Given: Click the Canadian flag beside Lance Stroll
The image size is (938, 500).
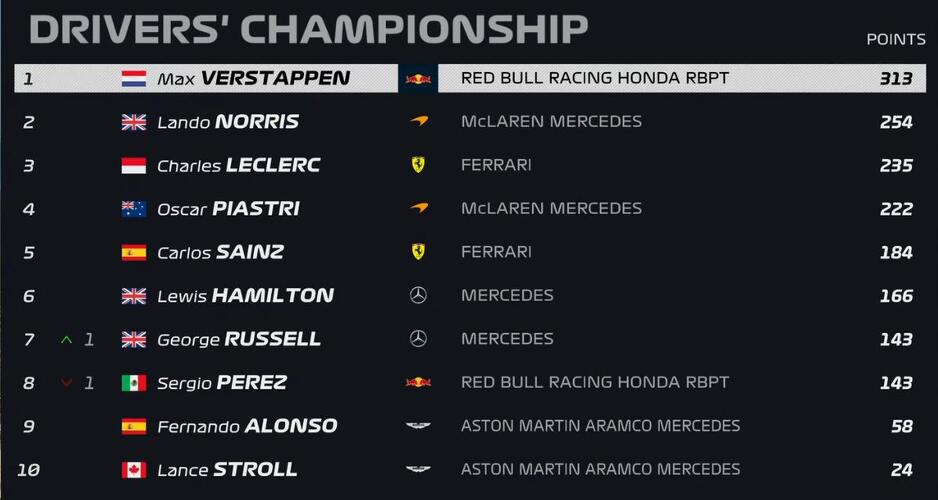Looking at the screenshot, I should click(x=133, y=470).
